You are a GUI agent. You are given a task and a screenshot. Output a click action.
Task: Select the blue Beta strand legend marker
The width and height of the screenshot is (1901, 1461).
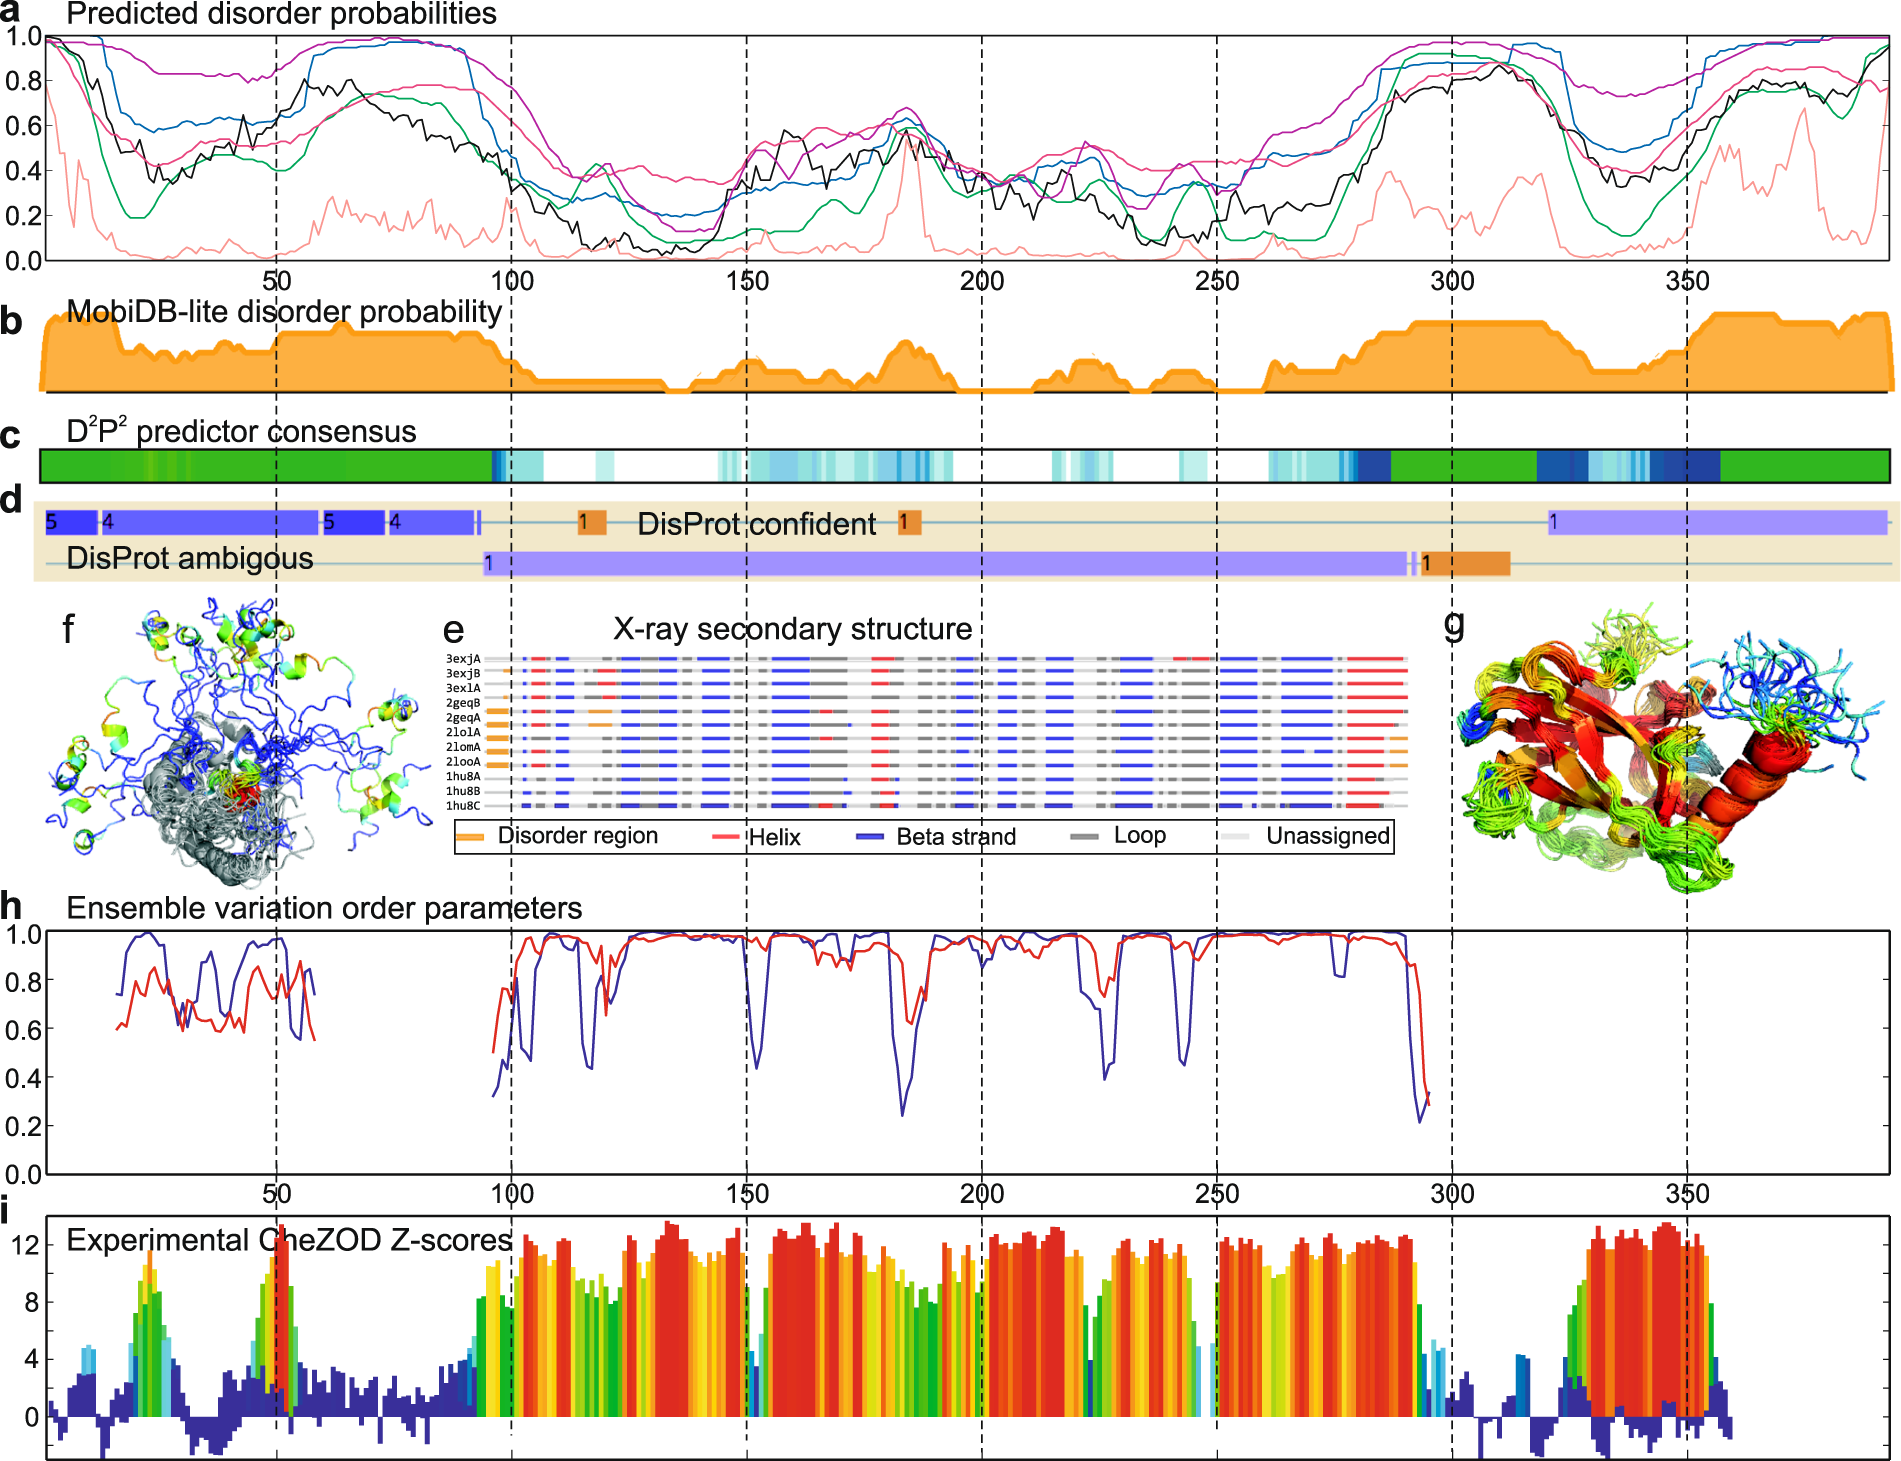870,837
